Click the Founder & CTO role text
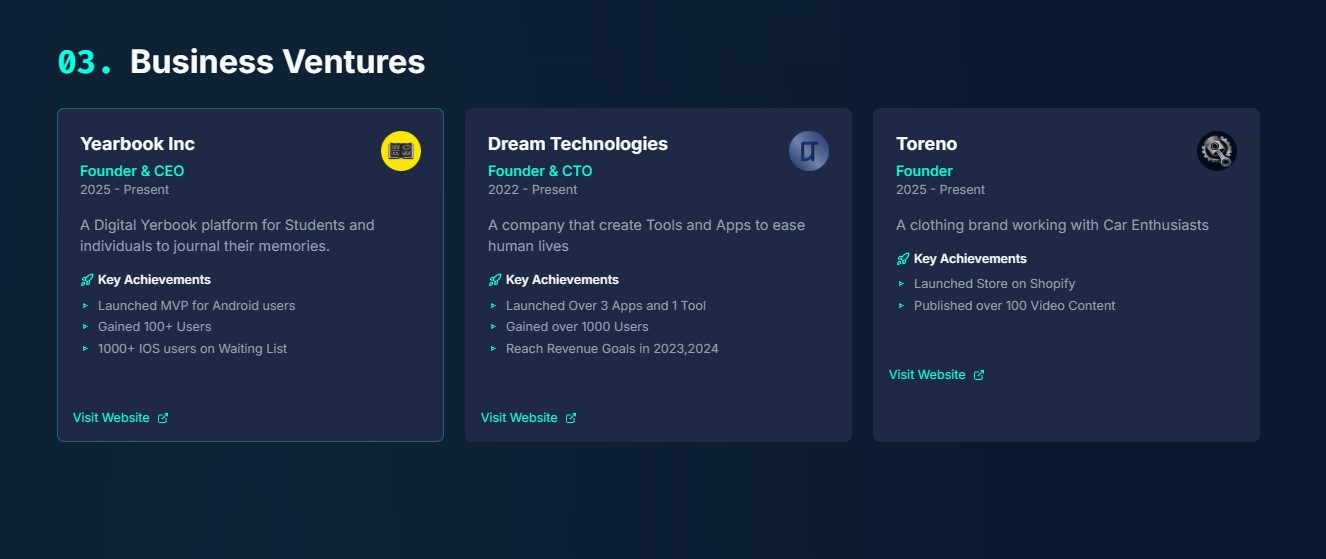 click(x=540, y=171)
